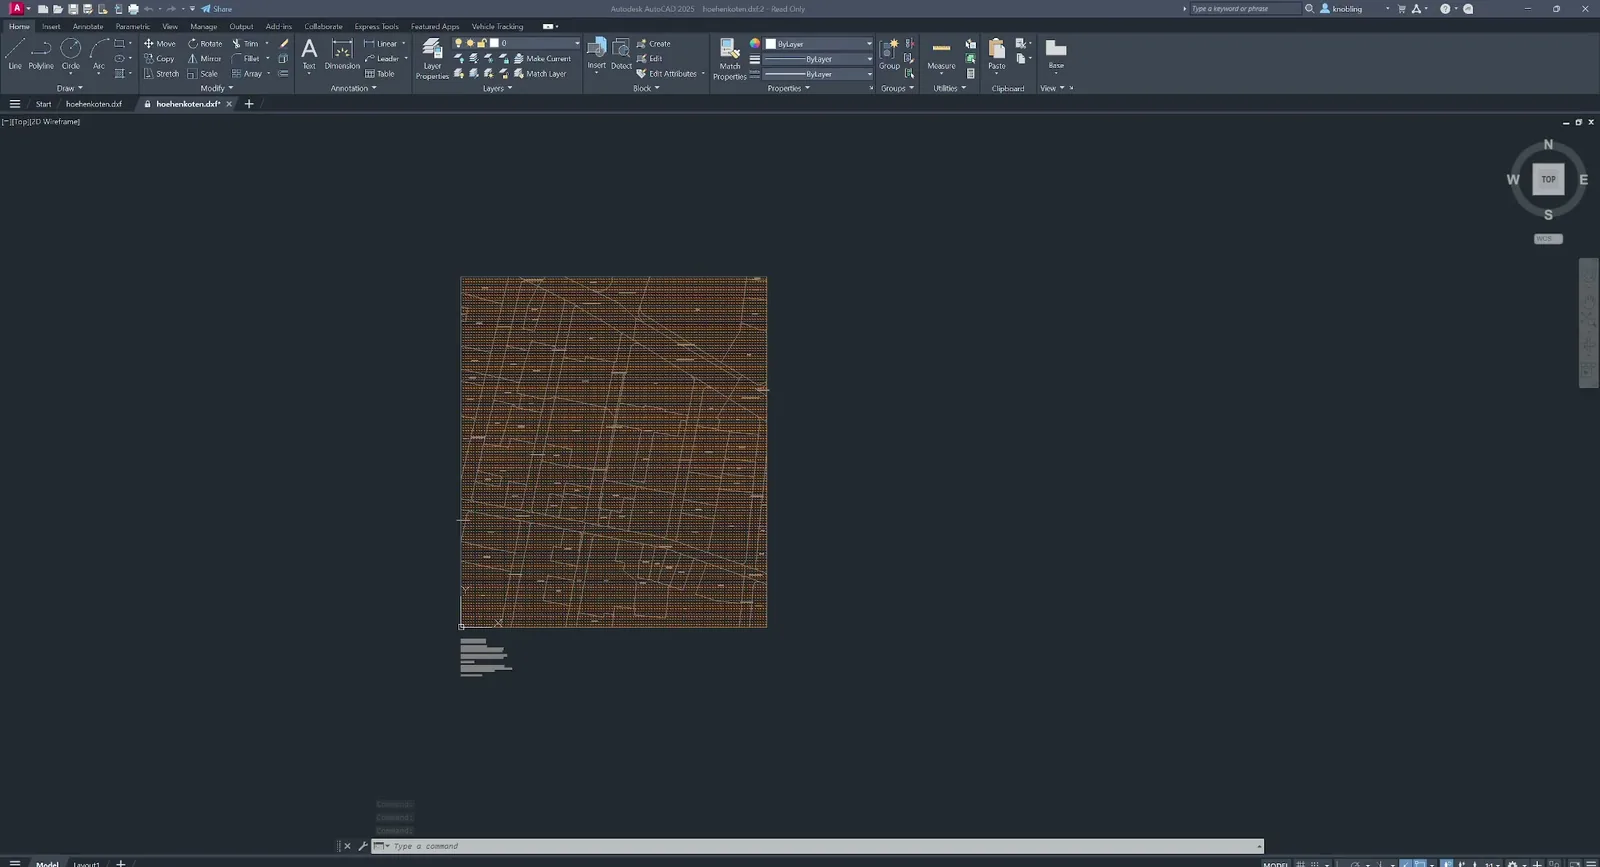Expand the Annotation panel dropdown
Screen dimensions: 1600x867
[x=354, y=88]
